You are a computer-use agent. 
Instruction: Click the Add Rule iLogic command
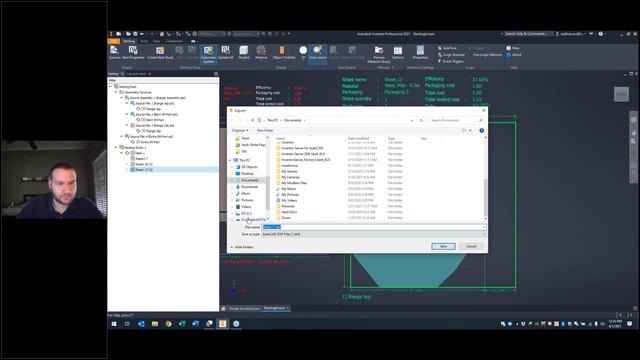(447, 48)
